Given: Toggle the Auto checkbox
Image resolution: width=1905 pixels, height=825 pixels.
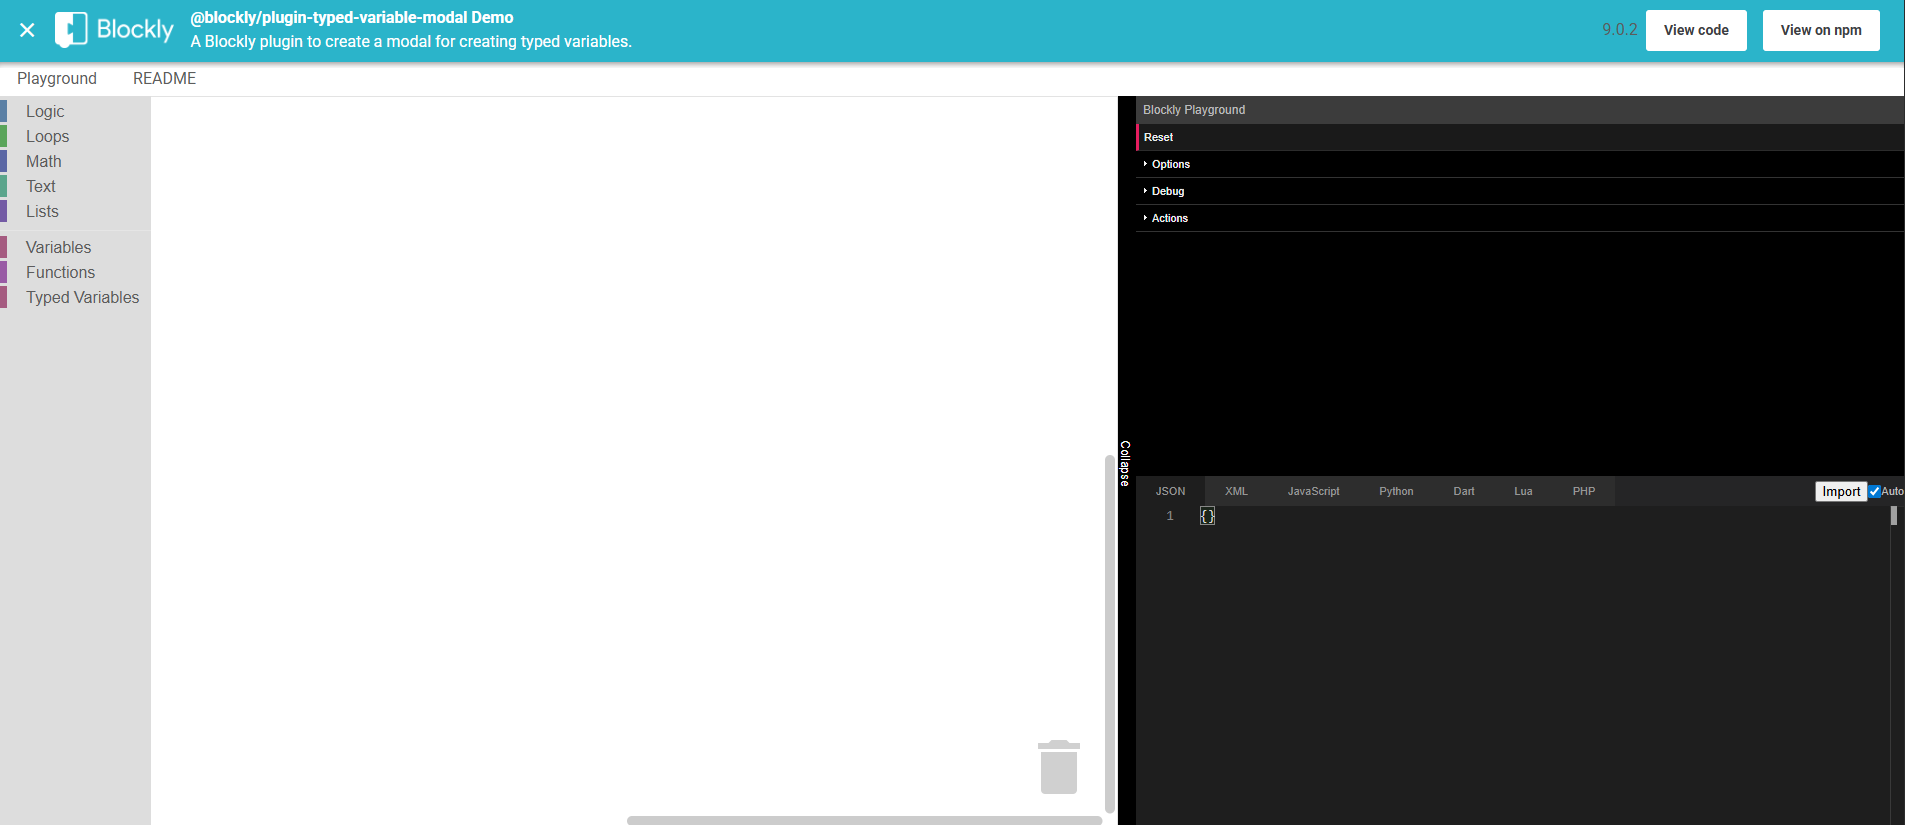Looking at the screenshot, I should point(1874,491).
